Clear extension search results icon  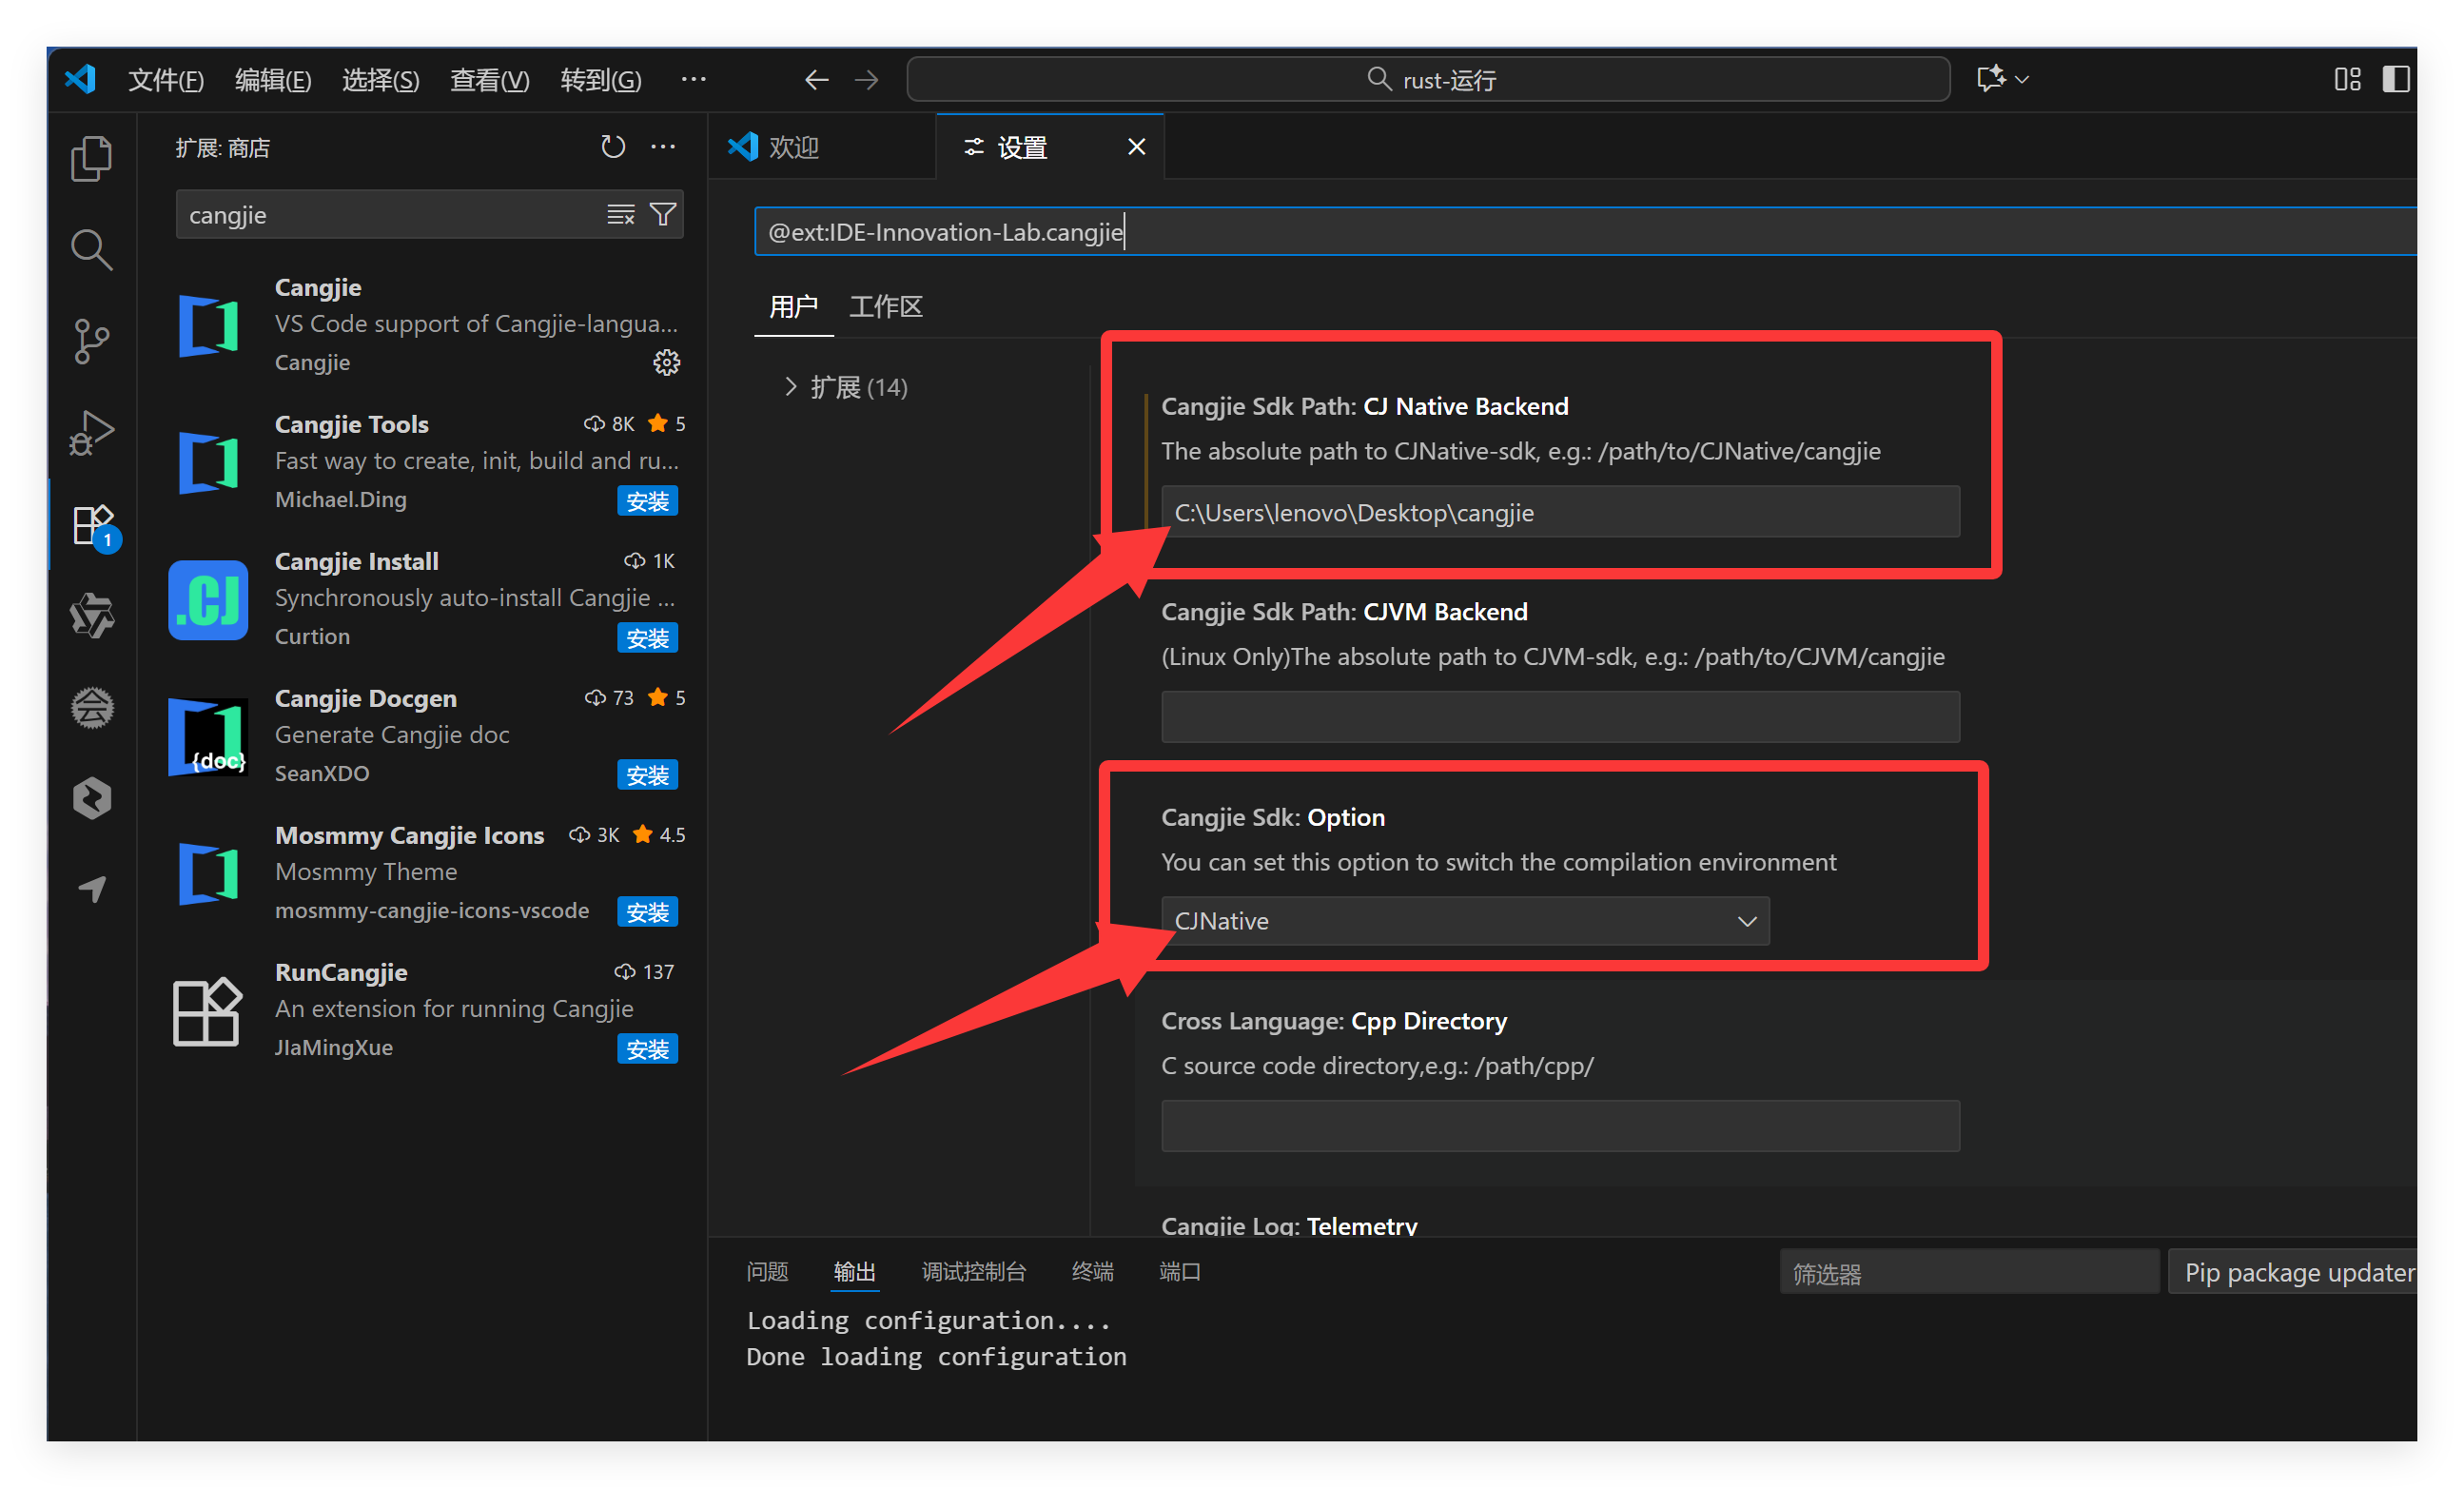621,214
